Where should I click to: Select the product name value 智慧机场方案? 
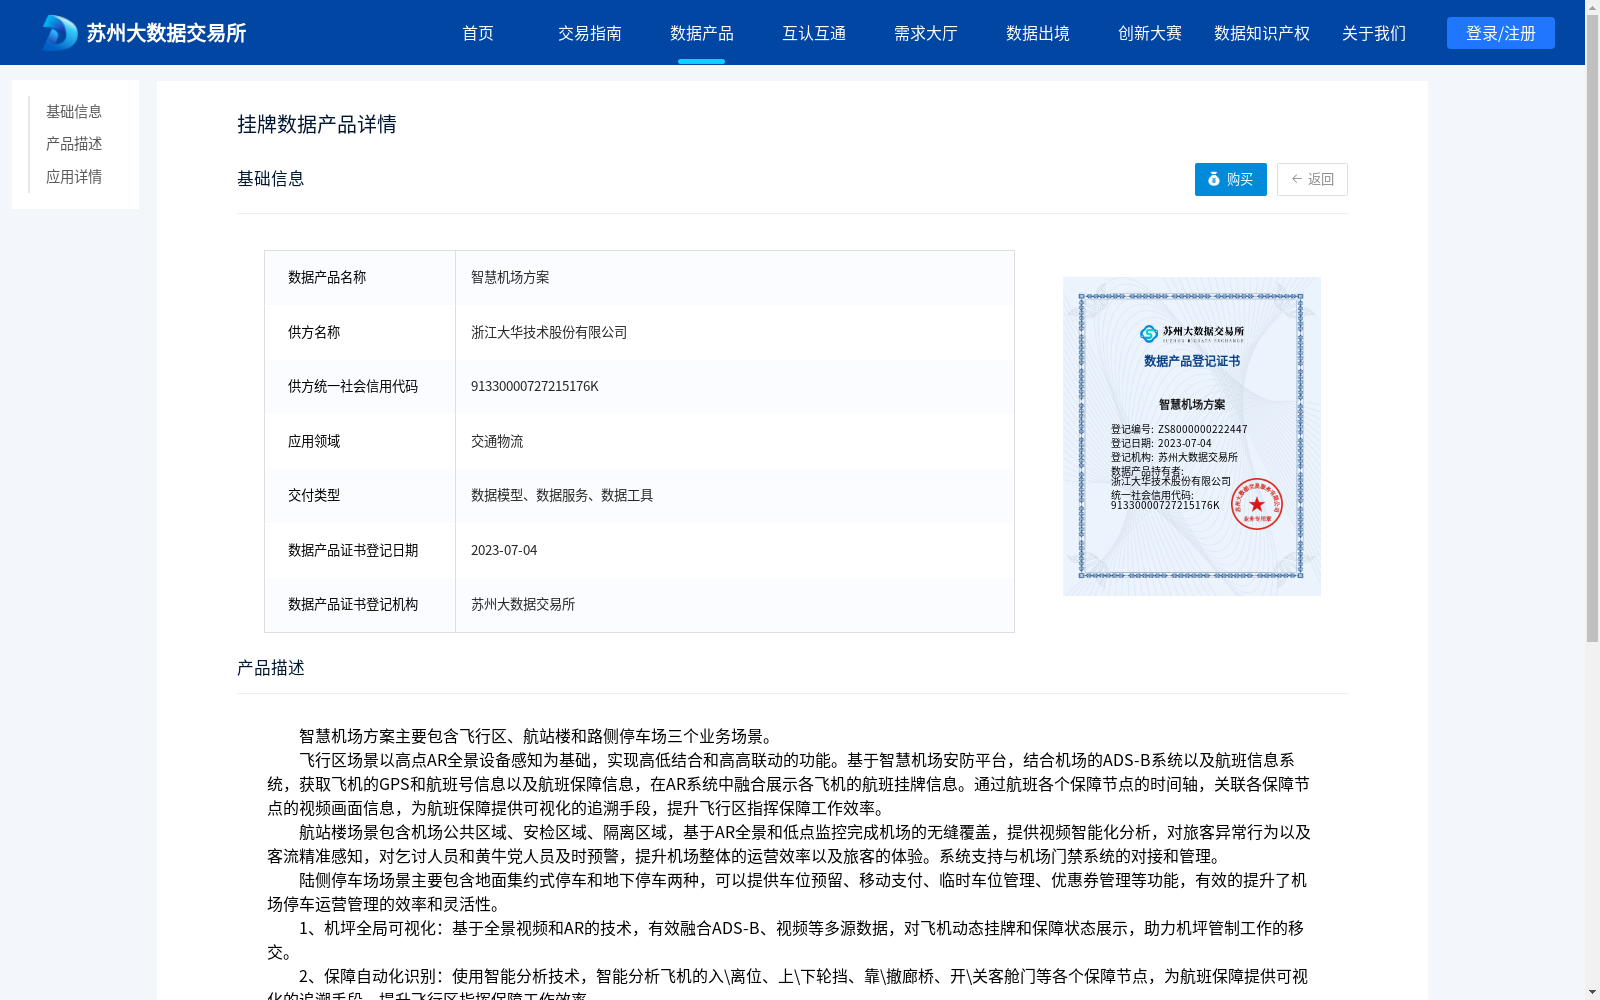pyautogui.click(x=510, y=277)
